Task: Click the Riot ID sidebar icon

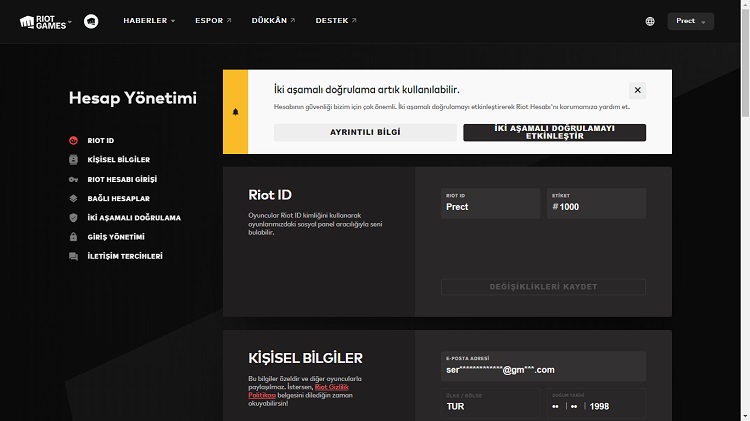Action: (x=73, y=140)
